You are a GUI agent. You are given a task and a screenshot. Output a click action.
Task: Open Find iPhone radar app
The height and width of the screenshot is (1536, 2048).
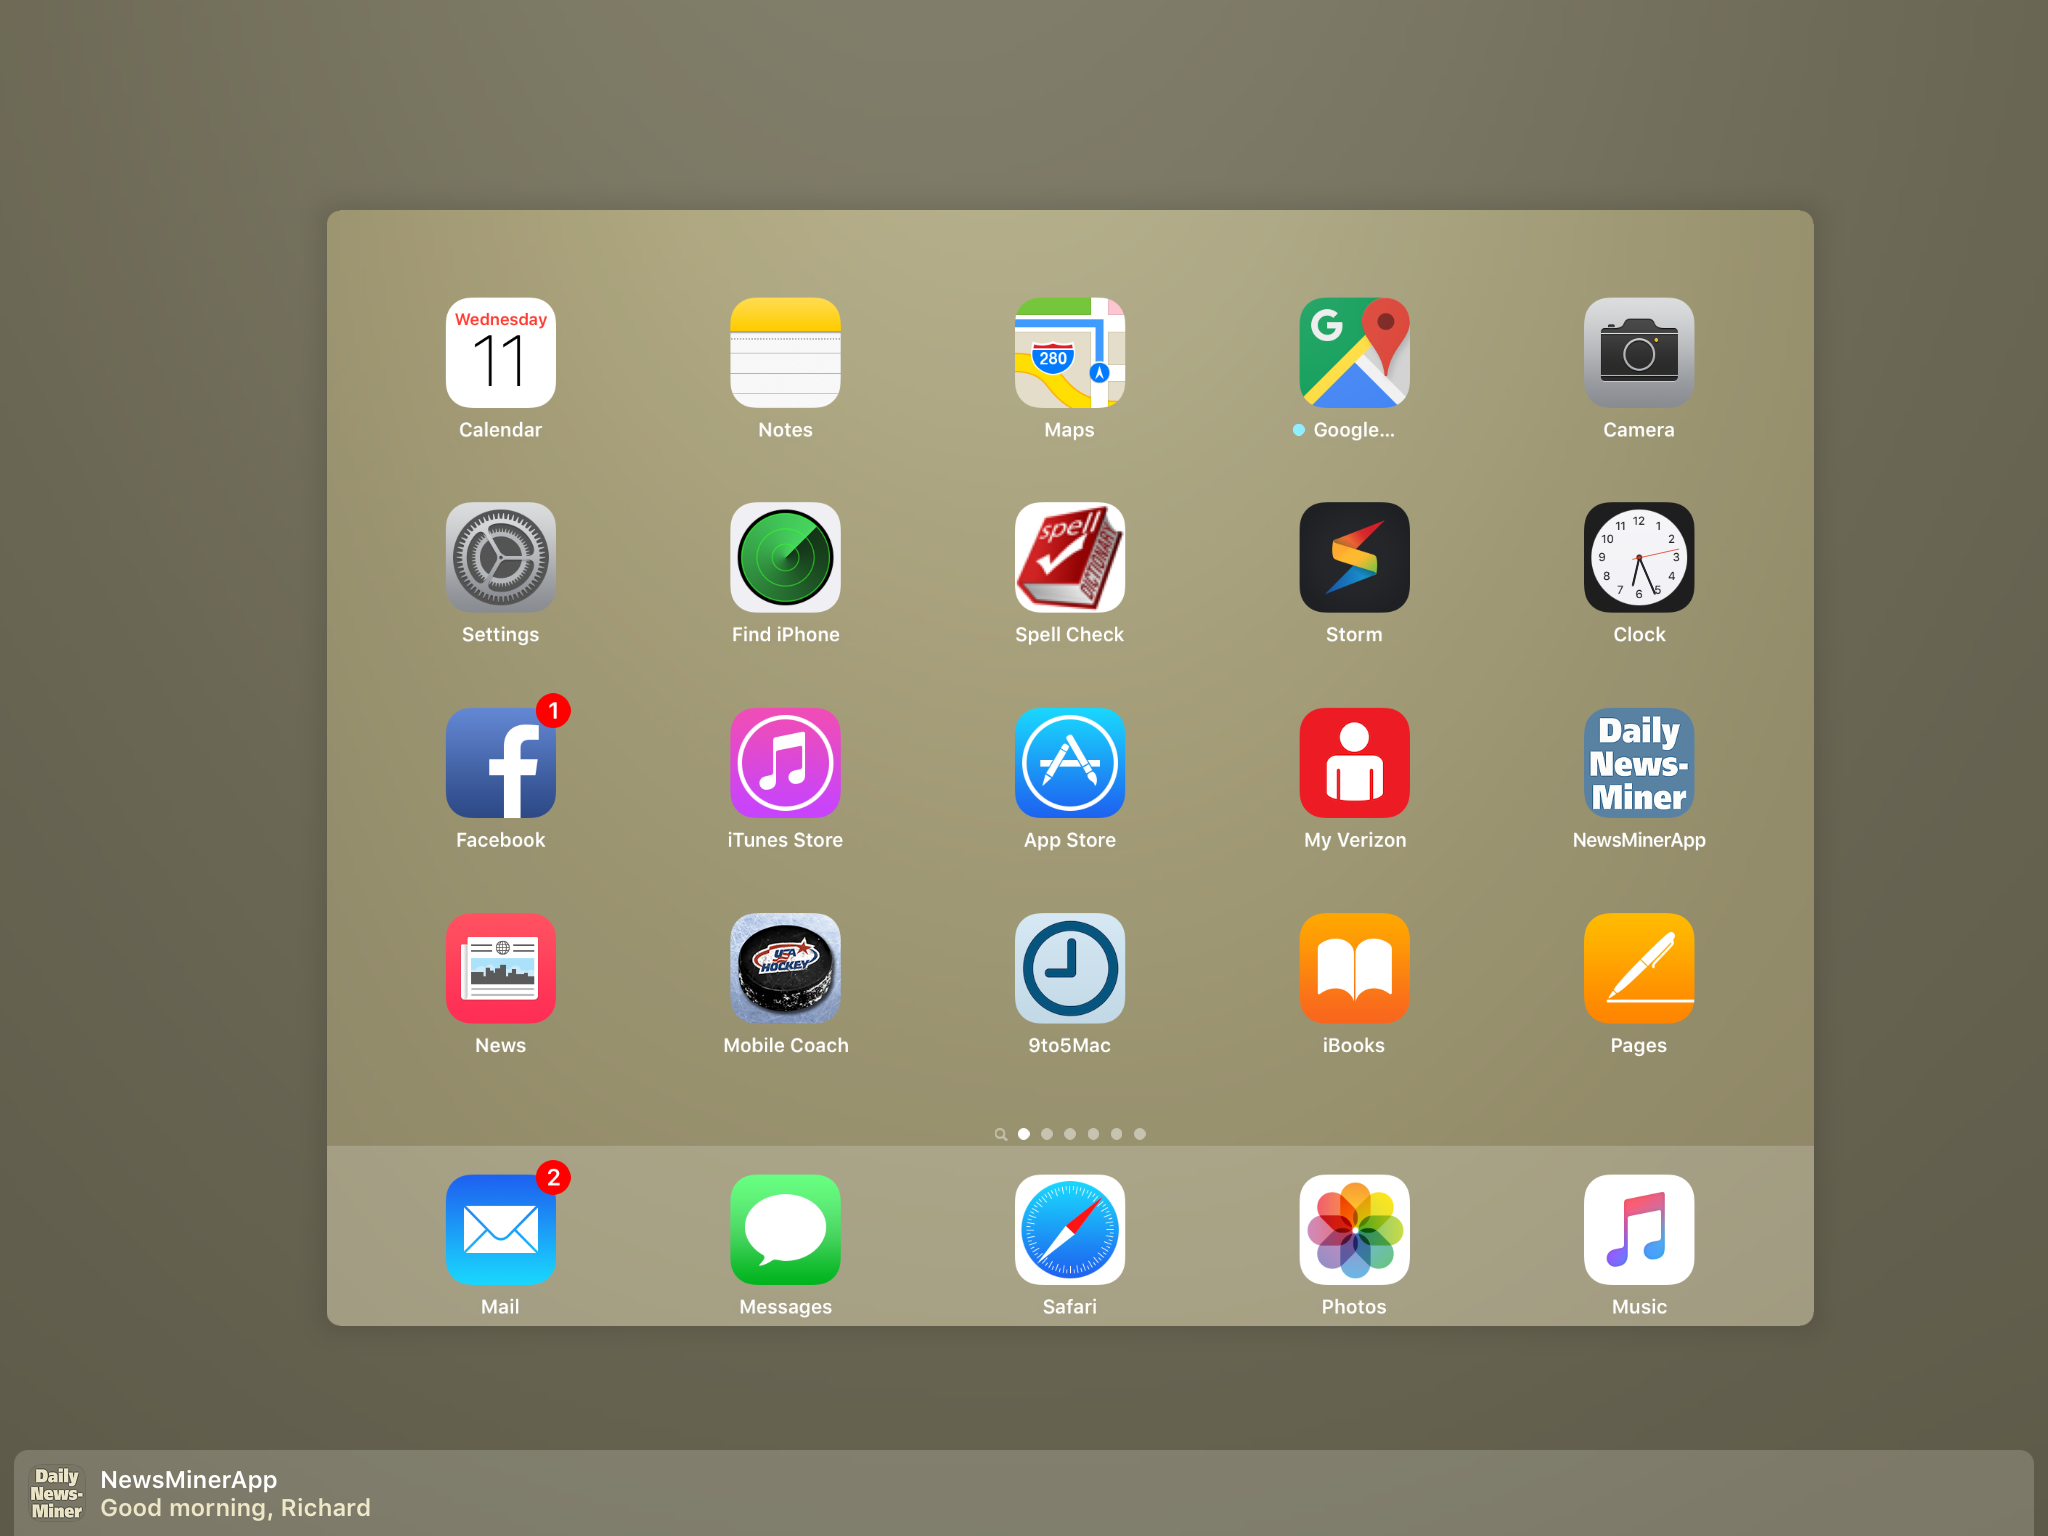click(x=785, y=557)
